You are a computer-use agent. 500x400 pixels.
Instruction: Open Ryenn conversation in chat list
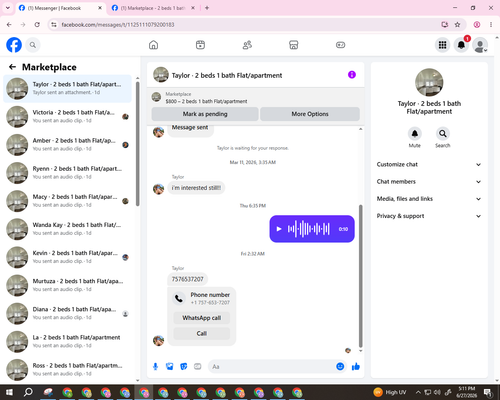click(67, 173)
